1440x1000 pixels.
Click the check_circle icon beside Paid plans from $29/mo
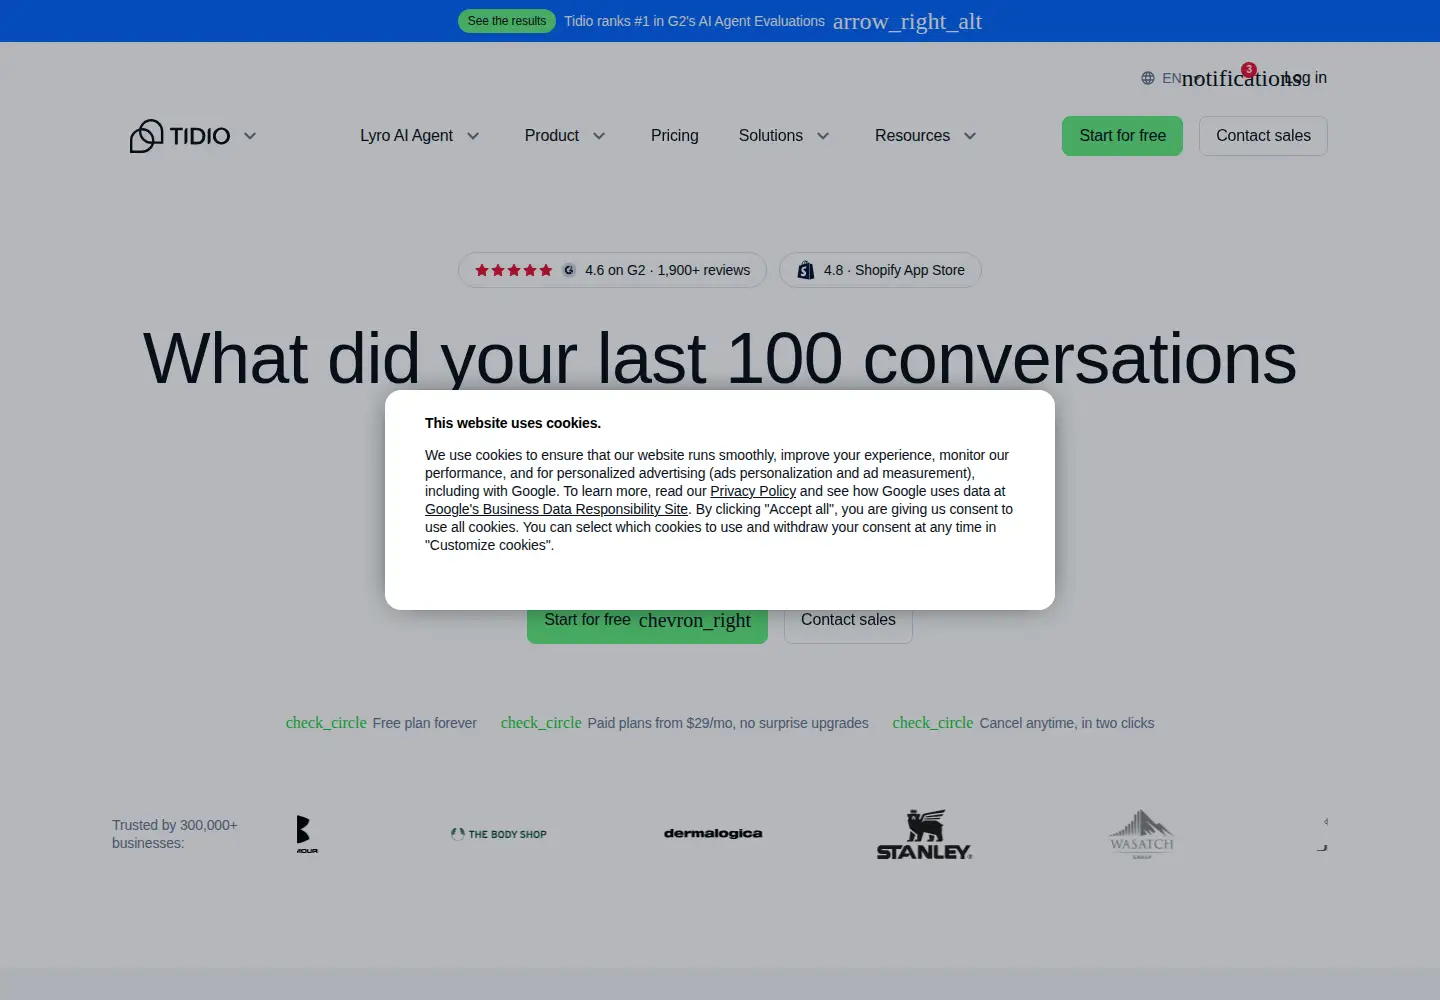click(541, 723)
